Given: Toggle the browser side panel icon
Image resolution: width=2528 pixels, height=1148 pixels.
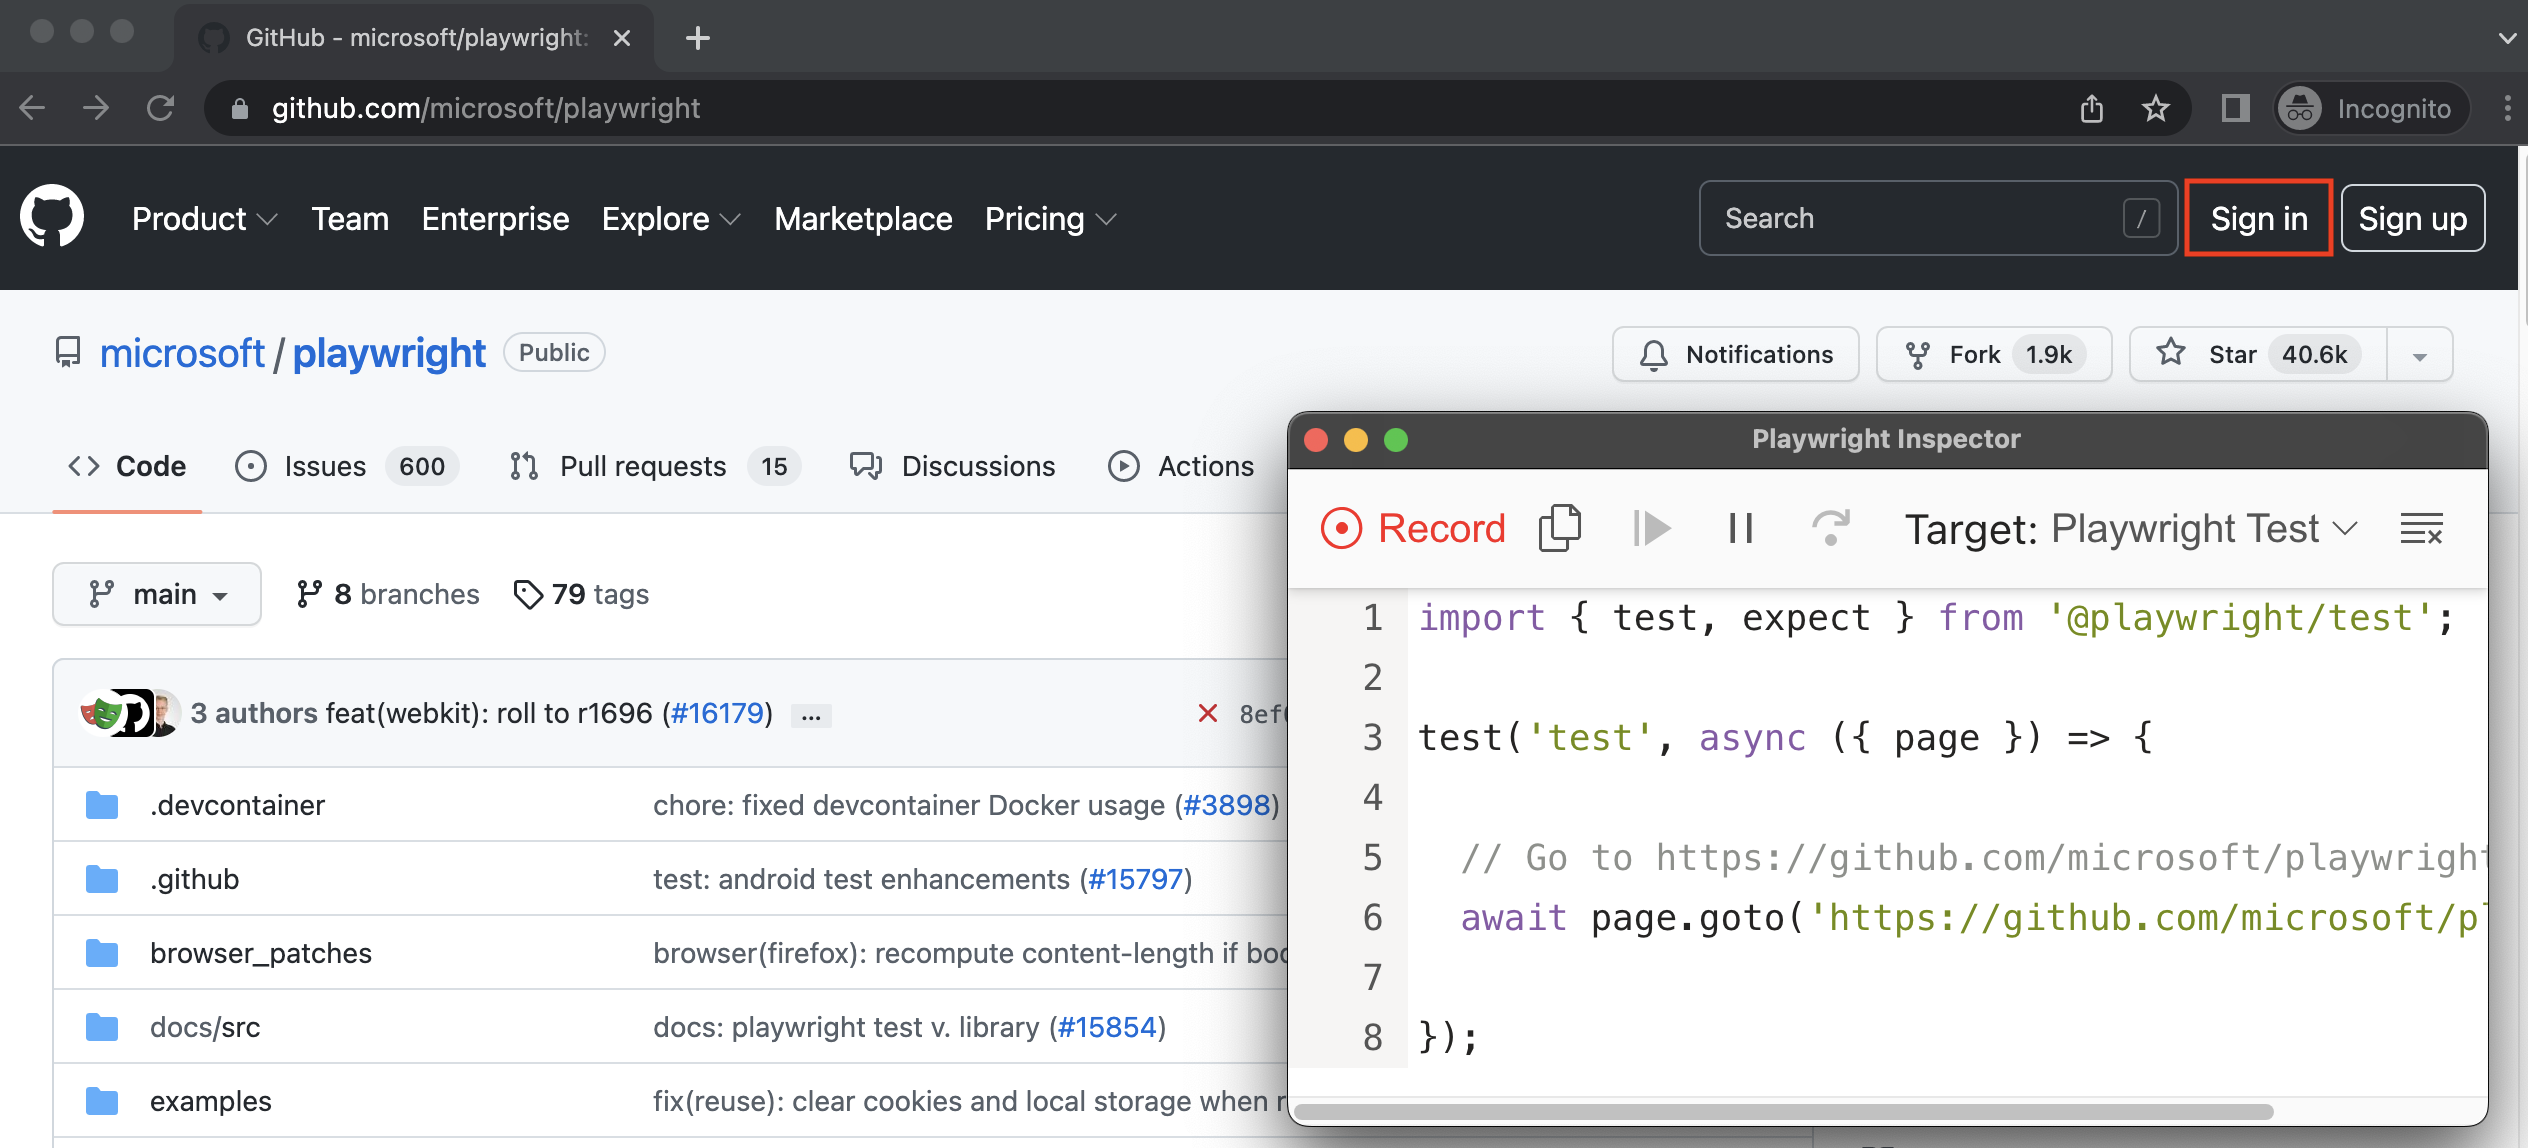Looking at the screenshot, I should (x=2235, y=108).
